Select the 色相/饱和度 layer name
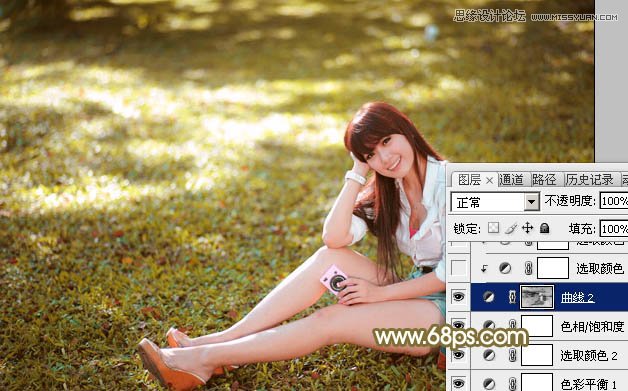628x391 pixels. click(x=592, y=327)
